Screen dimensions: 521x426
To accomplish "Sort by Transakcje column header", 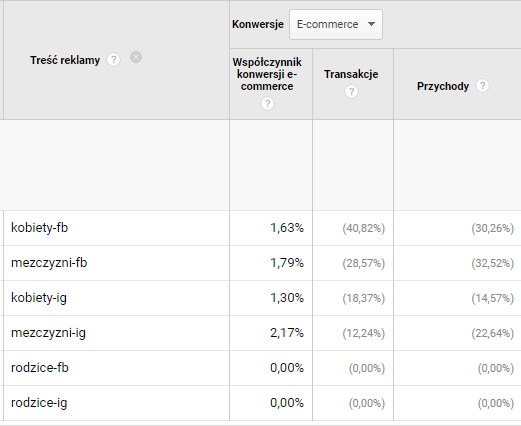I will [x=351, y=74].
